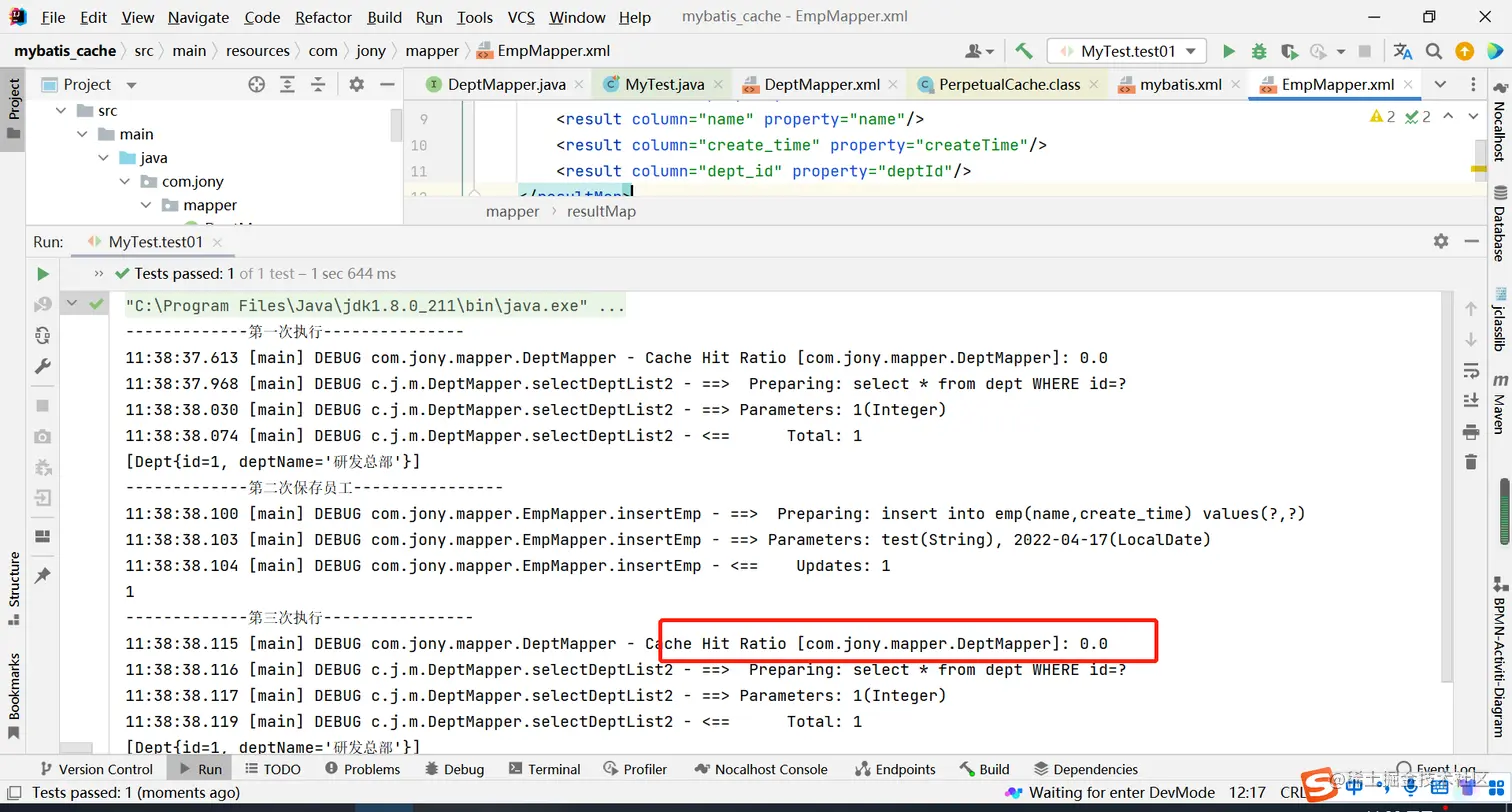Run MyTest.test01 with the green toolbar arrow
Image resolution: width=1512 pixels, height=812 pixels.
coord(1229,51)
